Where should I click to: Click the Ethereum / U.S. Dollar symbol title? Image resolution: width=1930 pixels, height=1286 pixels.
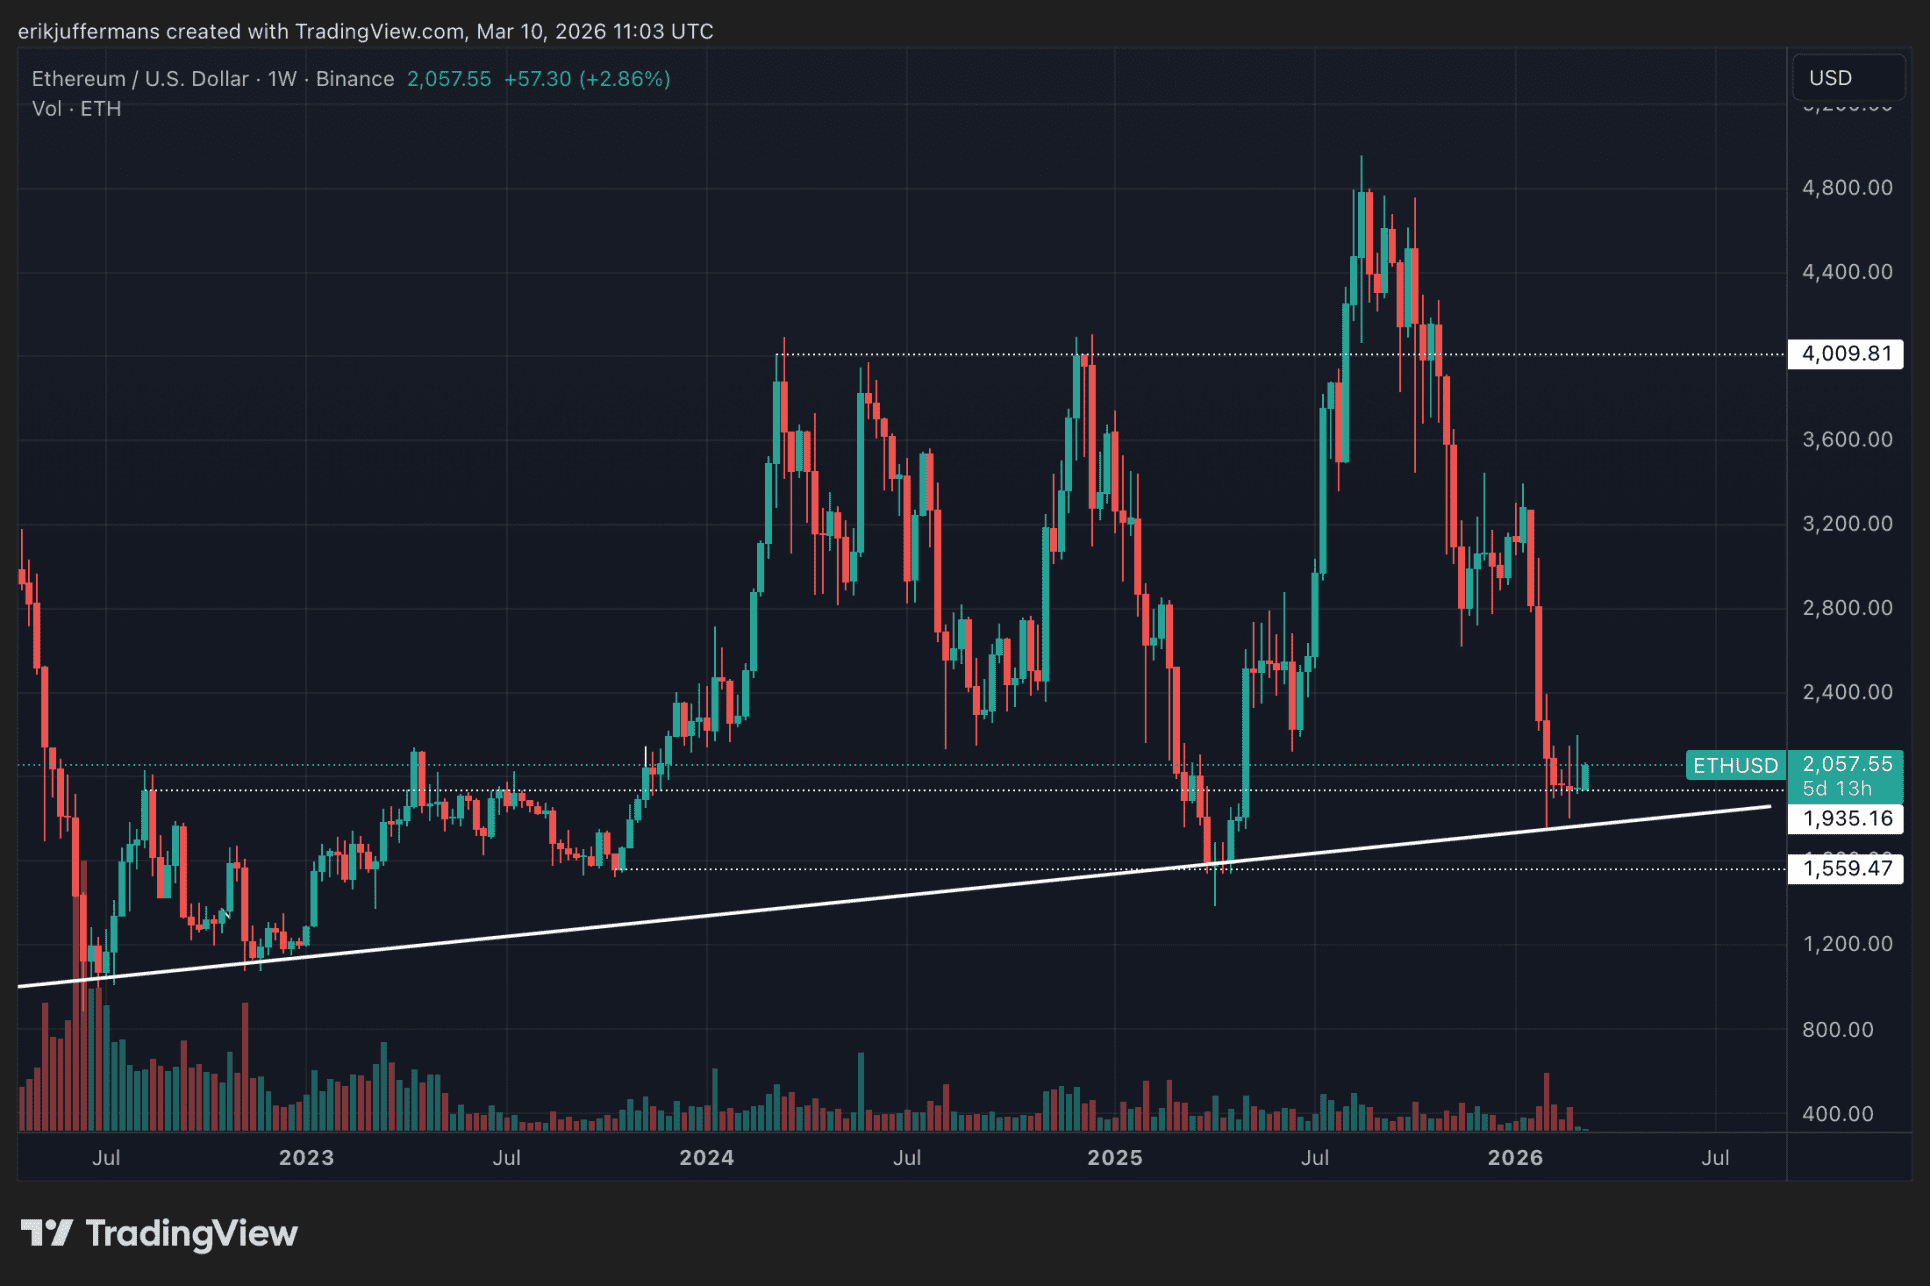coord(139,79)
